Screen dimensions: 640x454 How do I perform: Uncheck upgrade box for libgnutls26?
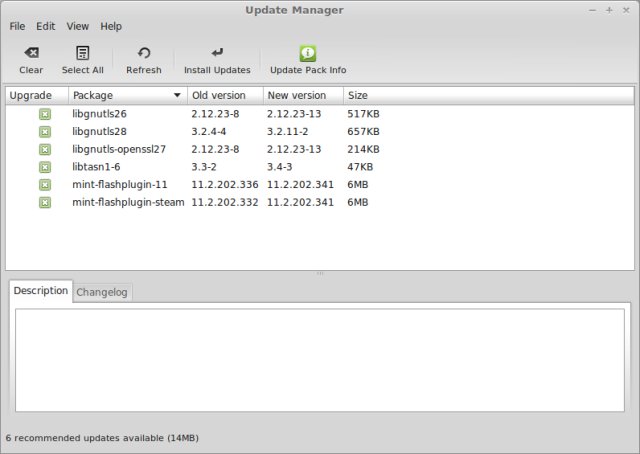pyautogui.click(x=45, y=114)
